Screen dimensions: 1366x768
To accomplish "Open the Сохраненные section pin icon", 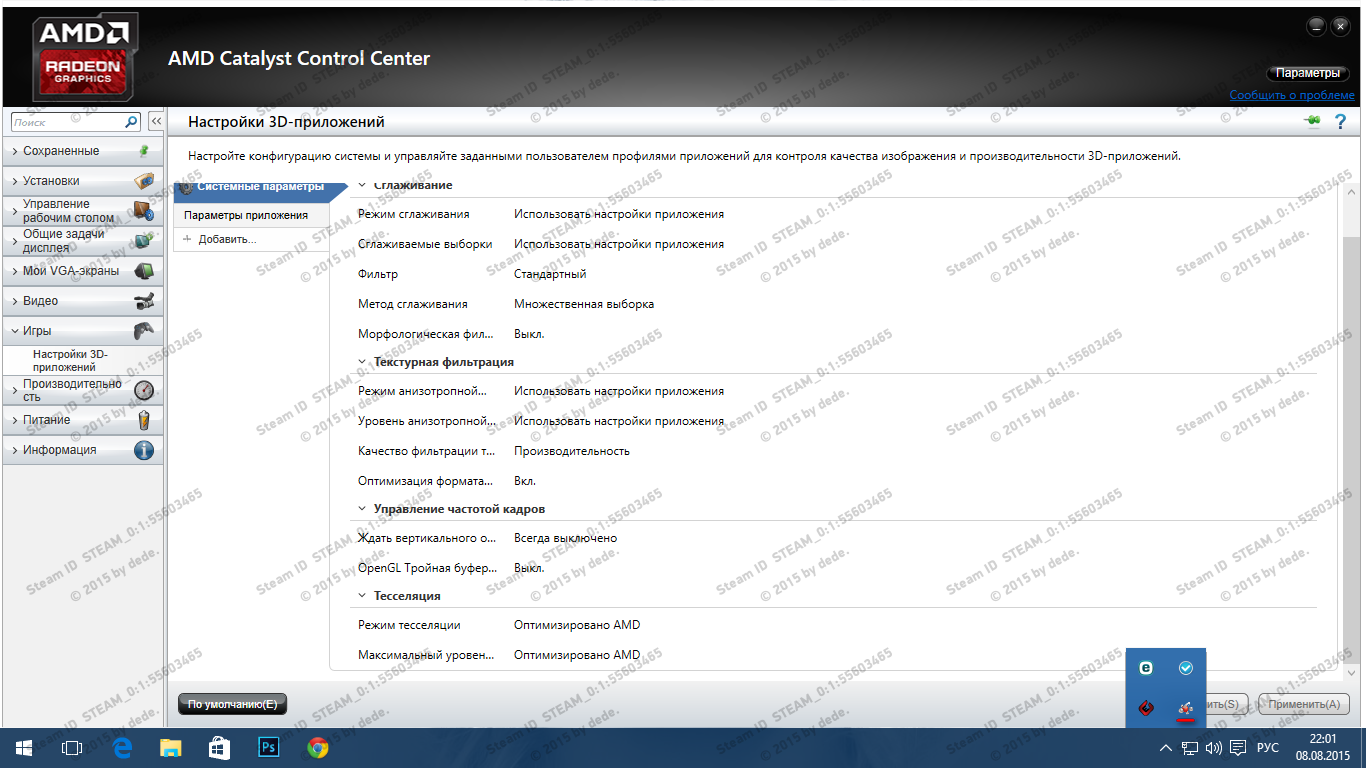I will click(144, 151).
